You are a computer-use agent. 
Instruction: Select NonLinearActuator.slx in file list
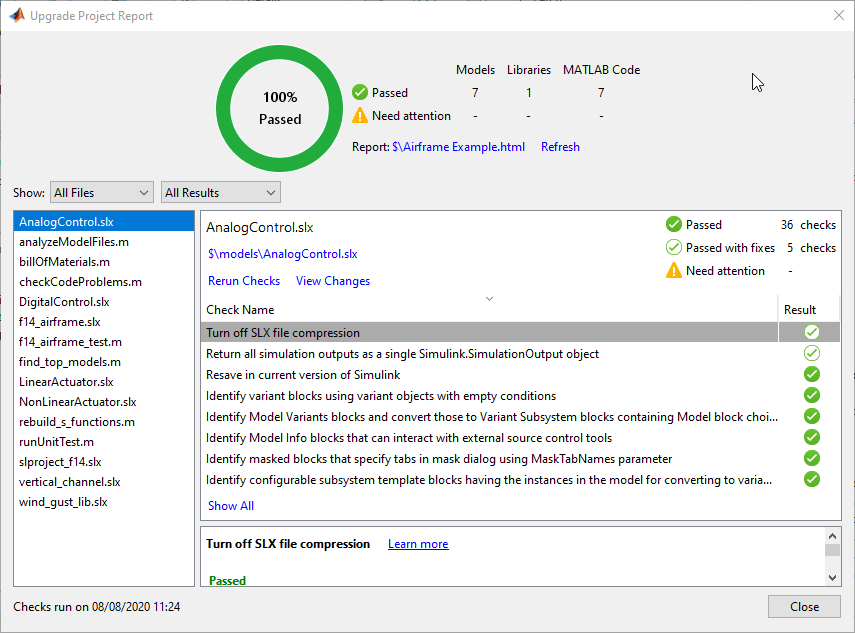tap(104, 402)
